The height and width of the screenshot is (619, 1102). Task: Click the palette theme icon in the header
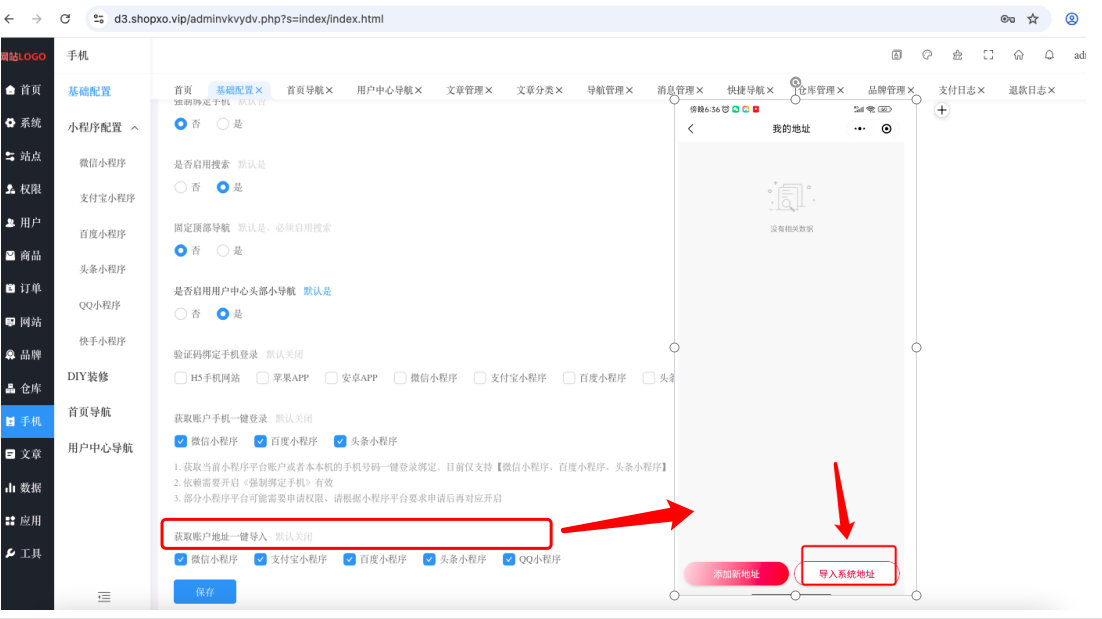927,55
